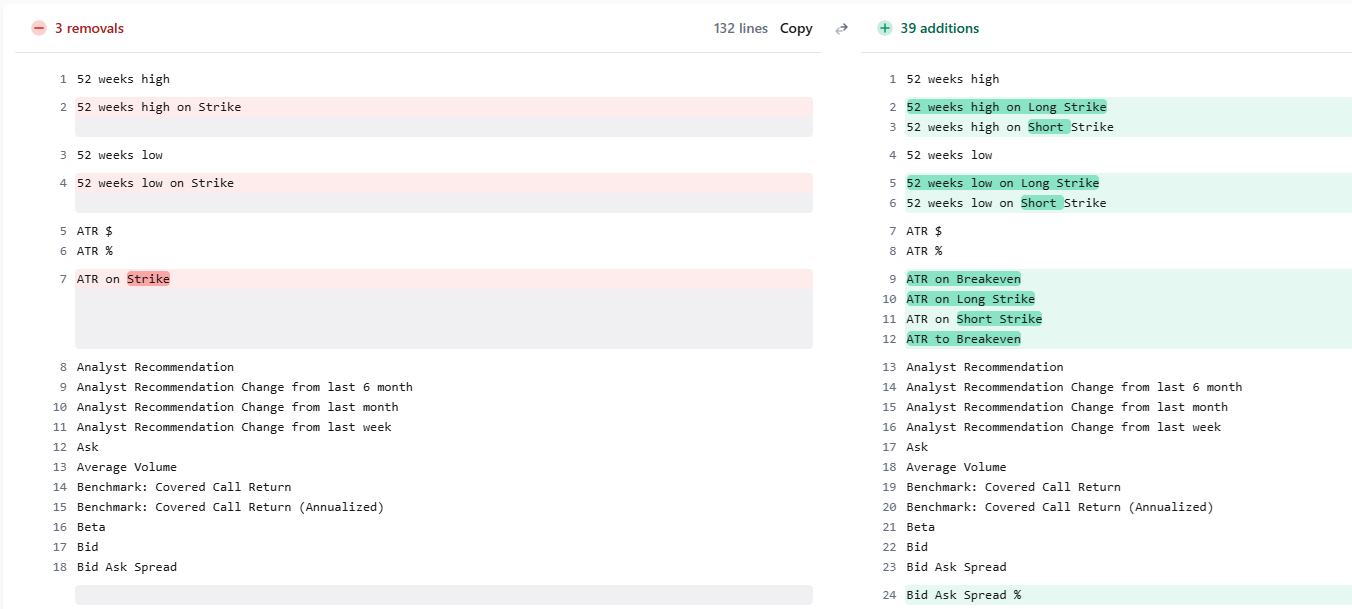Click the 'Ask' text on line 17
The image size is (1352, 609).
click(x=918, y=447)
